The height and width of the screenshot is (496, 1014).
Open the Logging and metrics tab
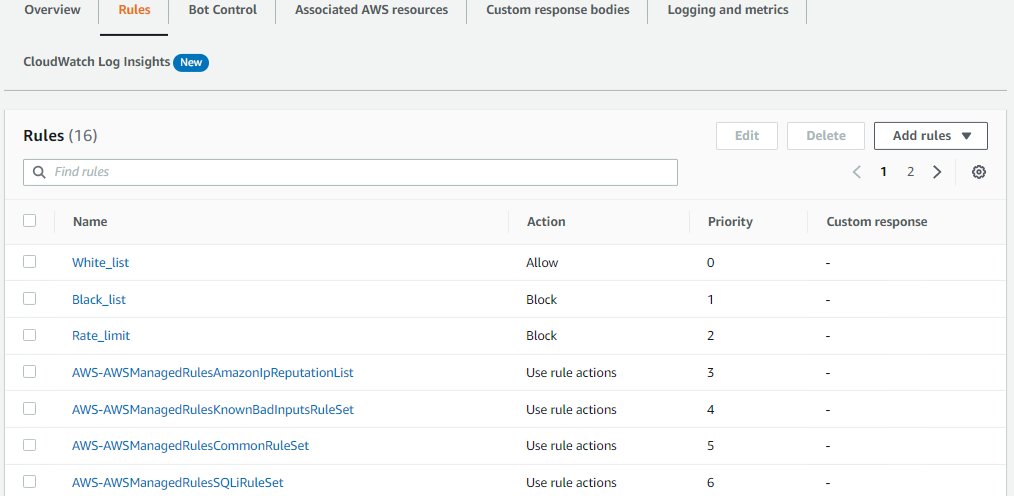coord(727,10)
